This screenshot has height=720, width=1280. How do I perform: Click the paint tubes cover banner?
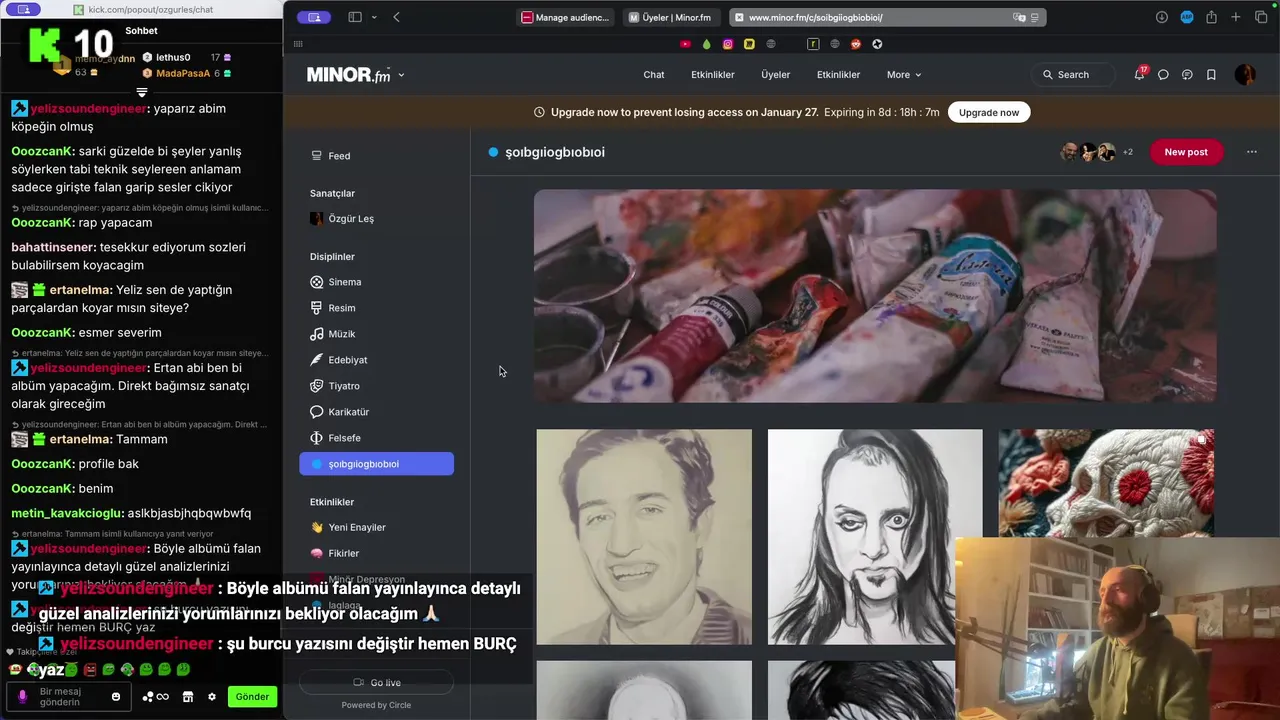click(x=875, y=296)
